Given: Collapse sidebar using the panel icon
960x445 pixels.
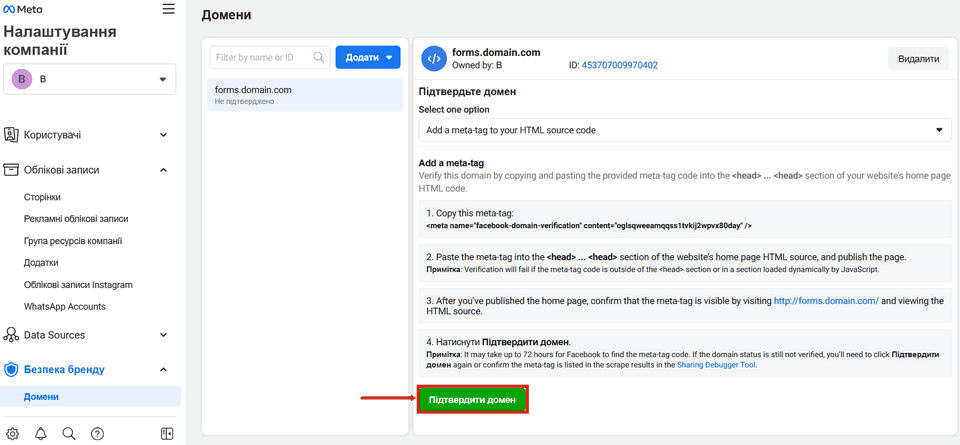Looking at the screenshot, I should pyautogui.click(x=167, y=433).
